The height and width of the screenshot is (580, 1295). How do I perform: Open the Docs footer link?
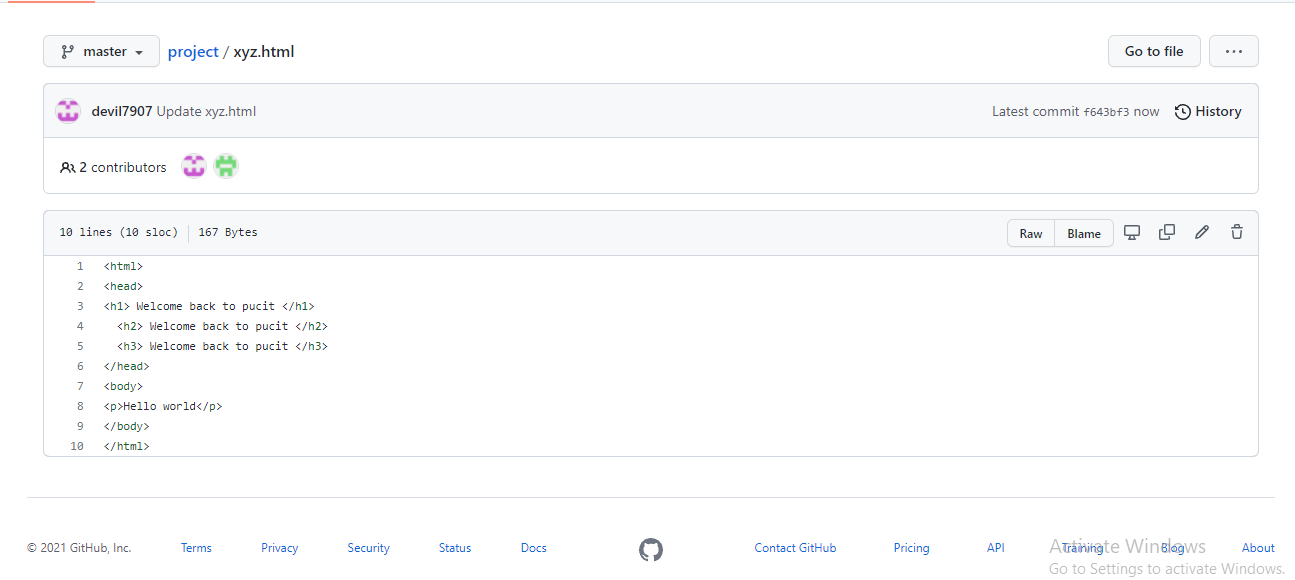click(x=534, y=548)
